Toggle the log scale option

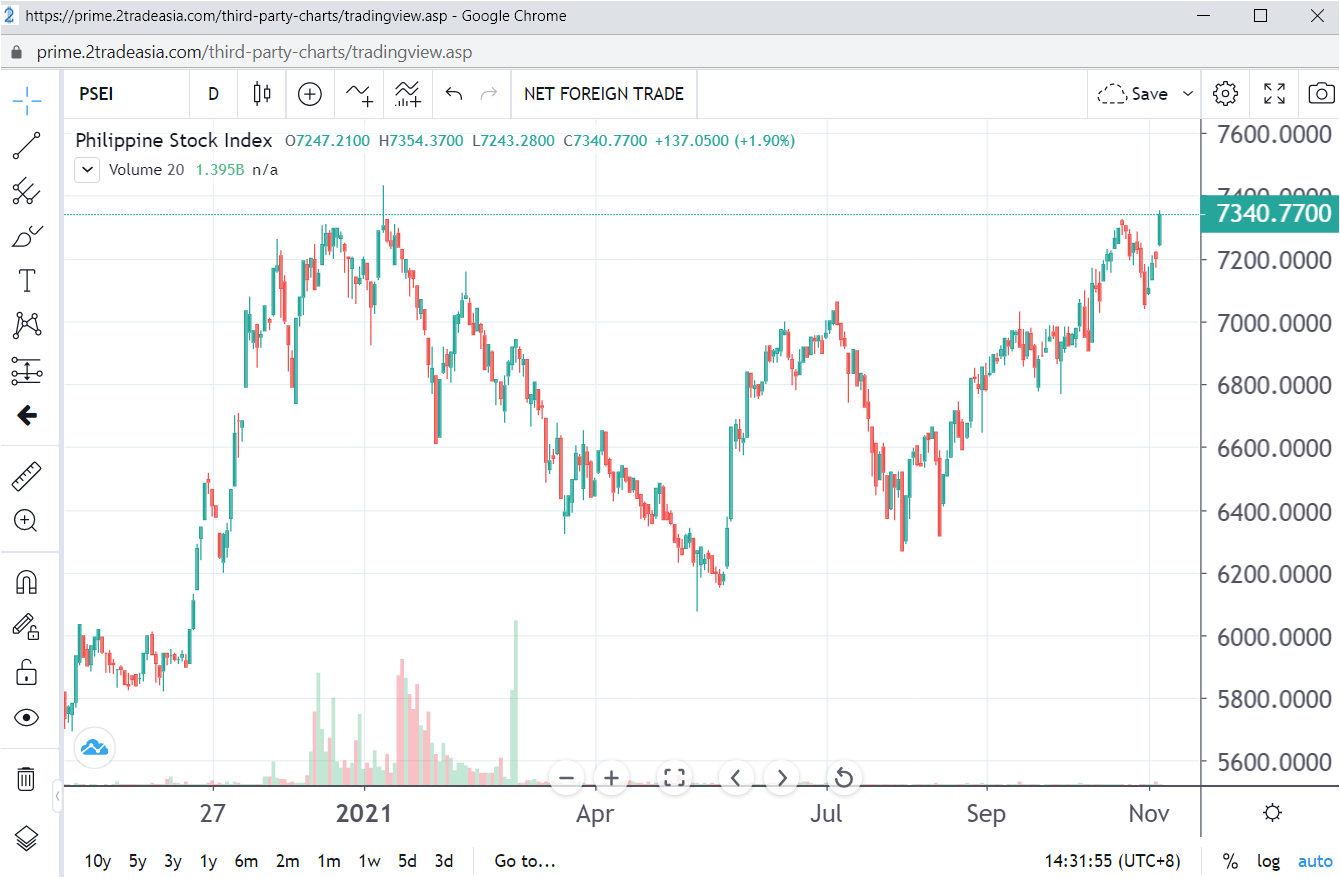click(x=1268, y=861)
